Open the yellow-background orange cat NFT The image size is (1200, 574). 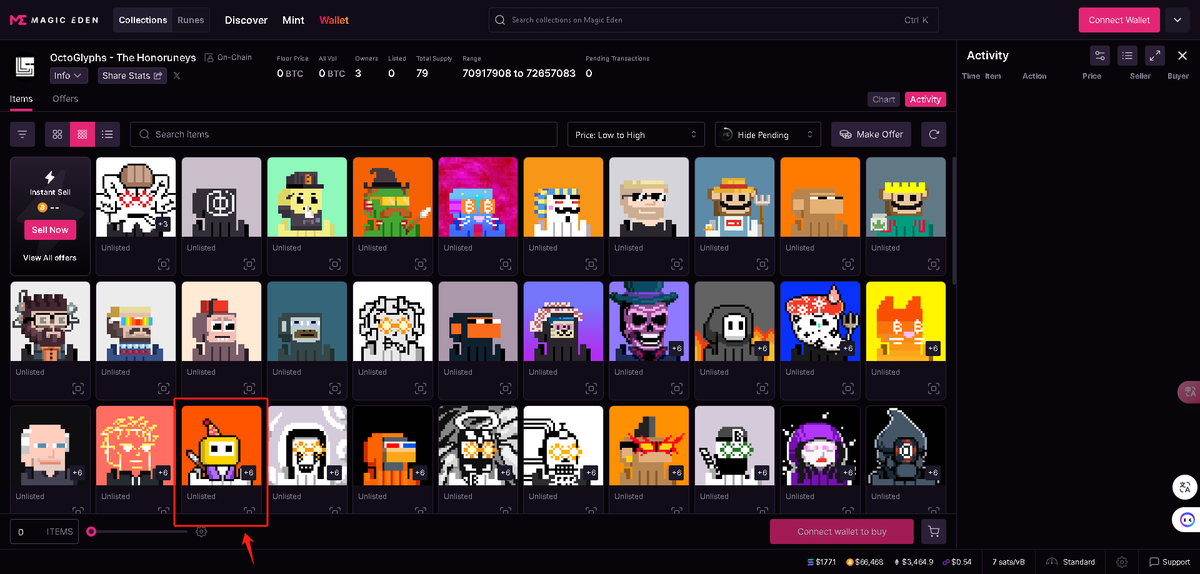pyautogui.click(x=906, y=321)
